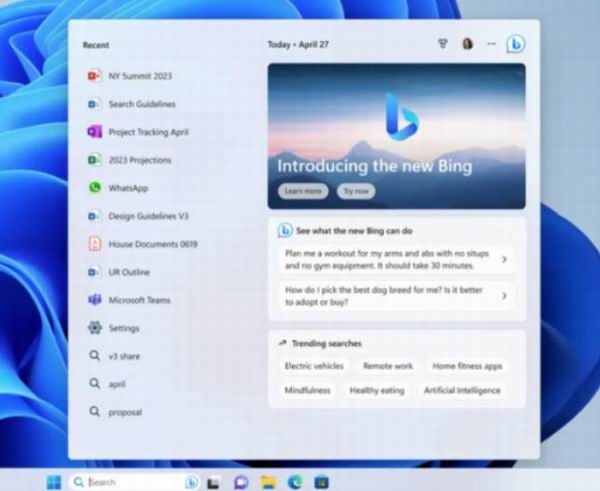
Task: Click magnifier icon beside v3 share
Action: tap(95, 356)
